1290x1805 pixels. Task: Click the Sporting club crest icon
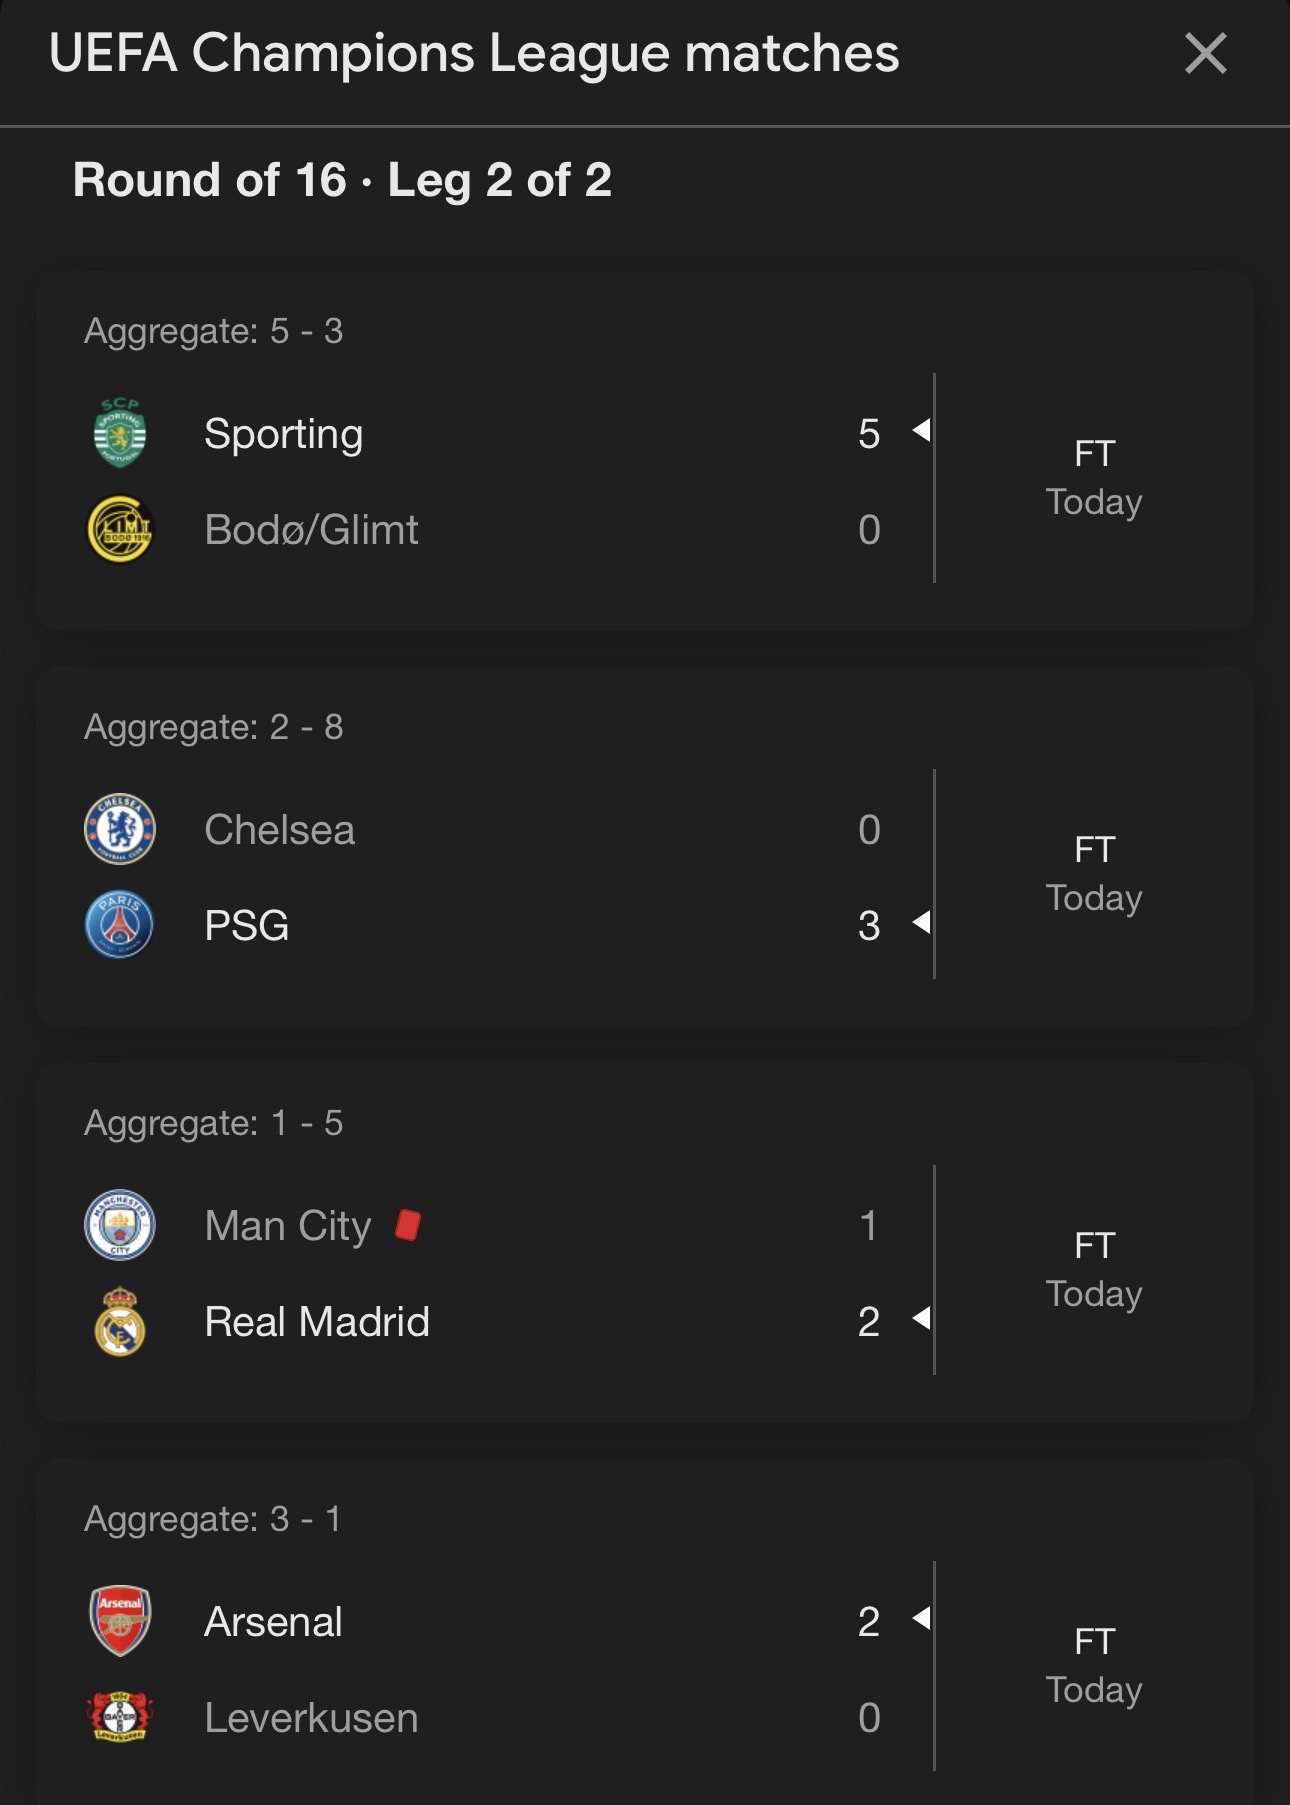(x=120, y=433)
